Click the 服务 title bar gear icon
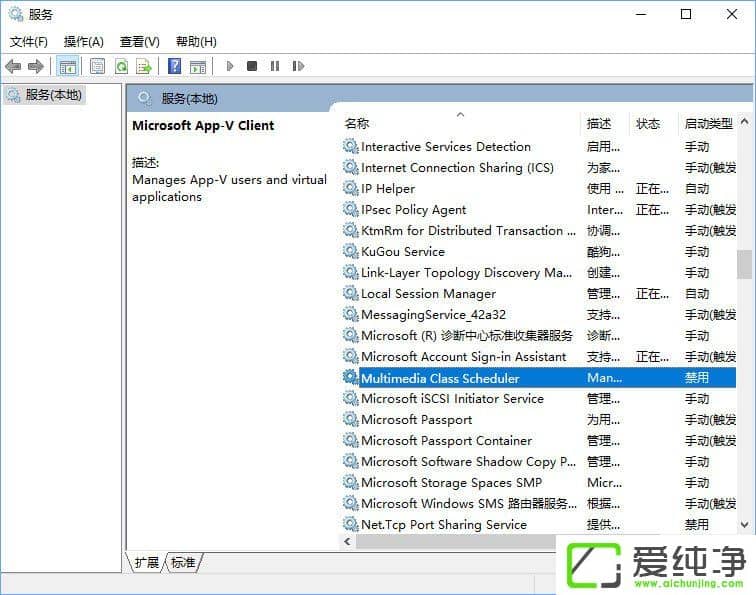756x595 pixels. pos(16,14)
